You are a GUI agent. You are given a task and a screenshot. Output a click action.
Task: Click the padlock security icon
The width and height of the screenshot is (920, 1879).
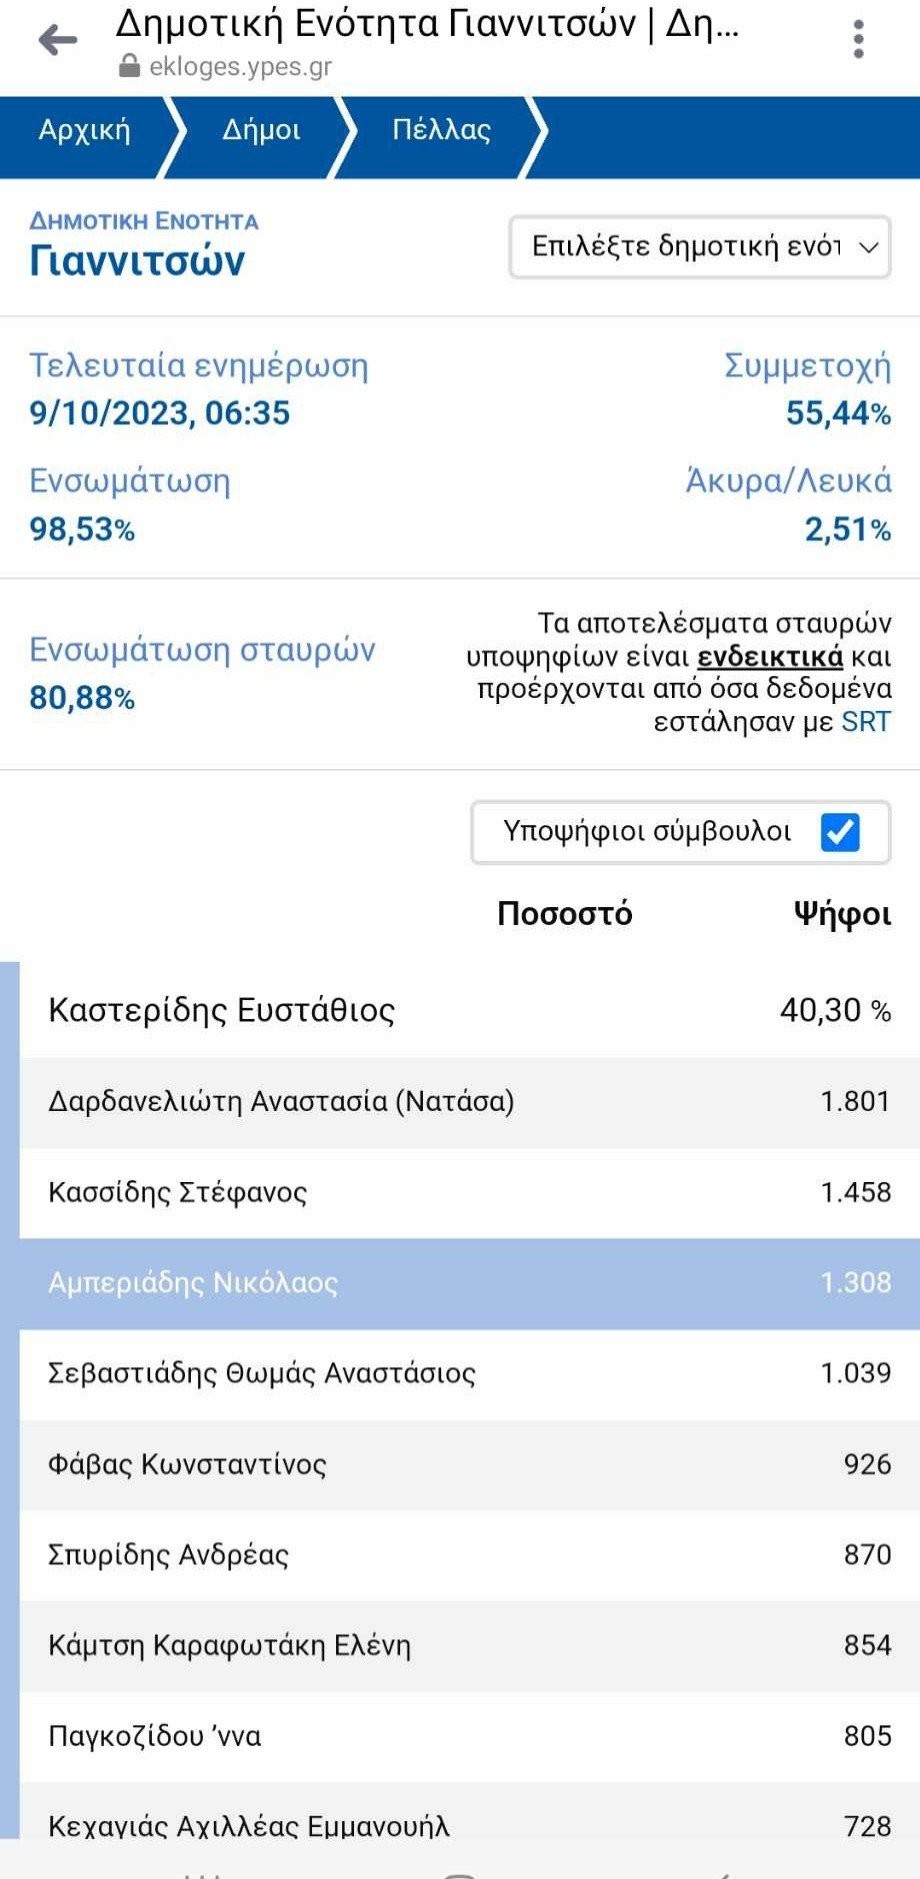coord(128,67)
